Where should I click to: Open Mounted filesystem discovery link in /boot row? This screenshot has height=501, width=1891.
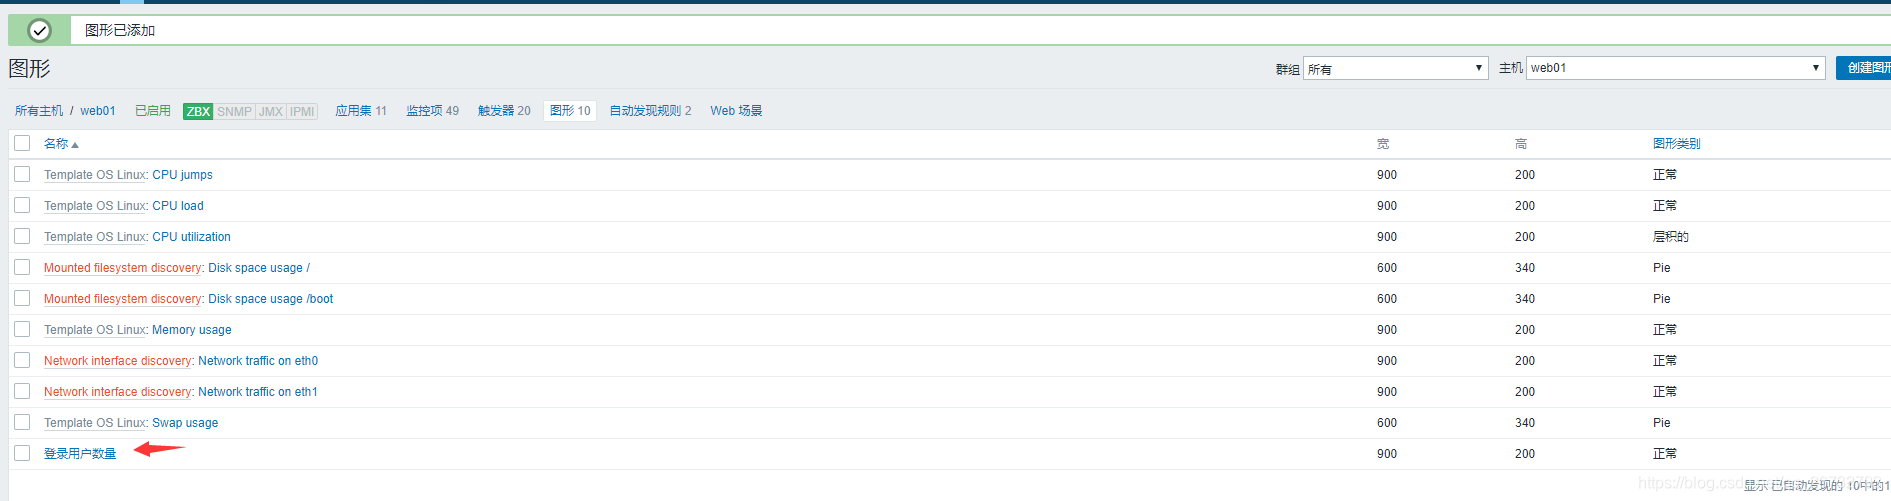click(x=123, y=299)
